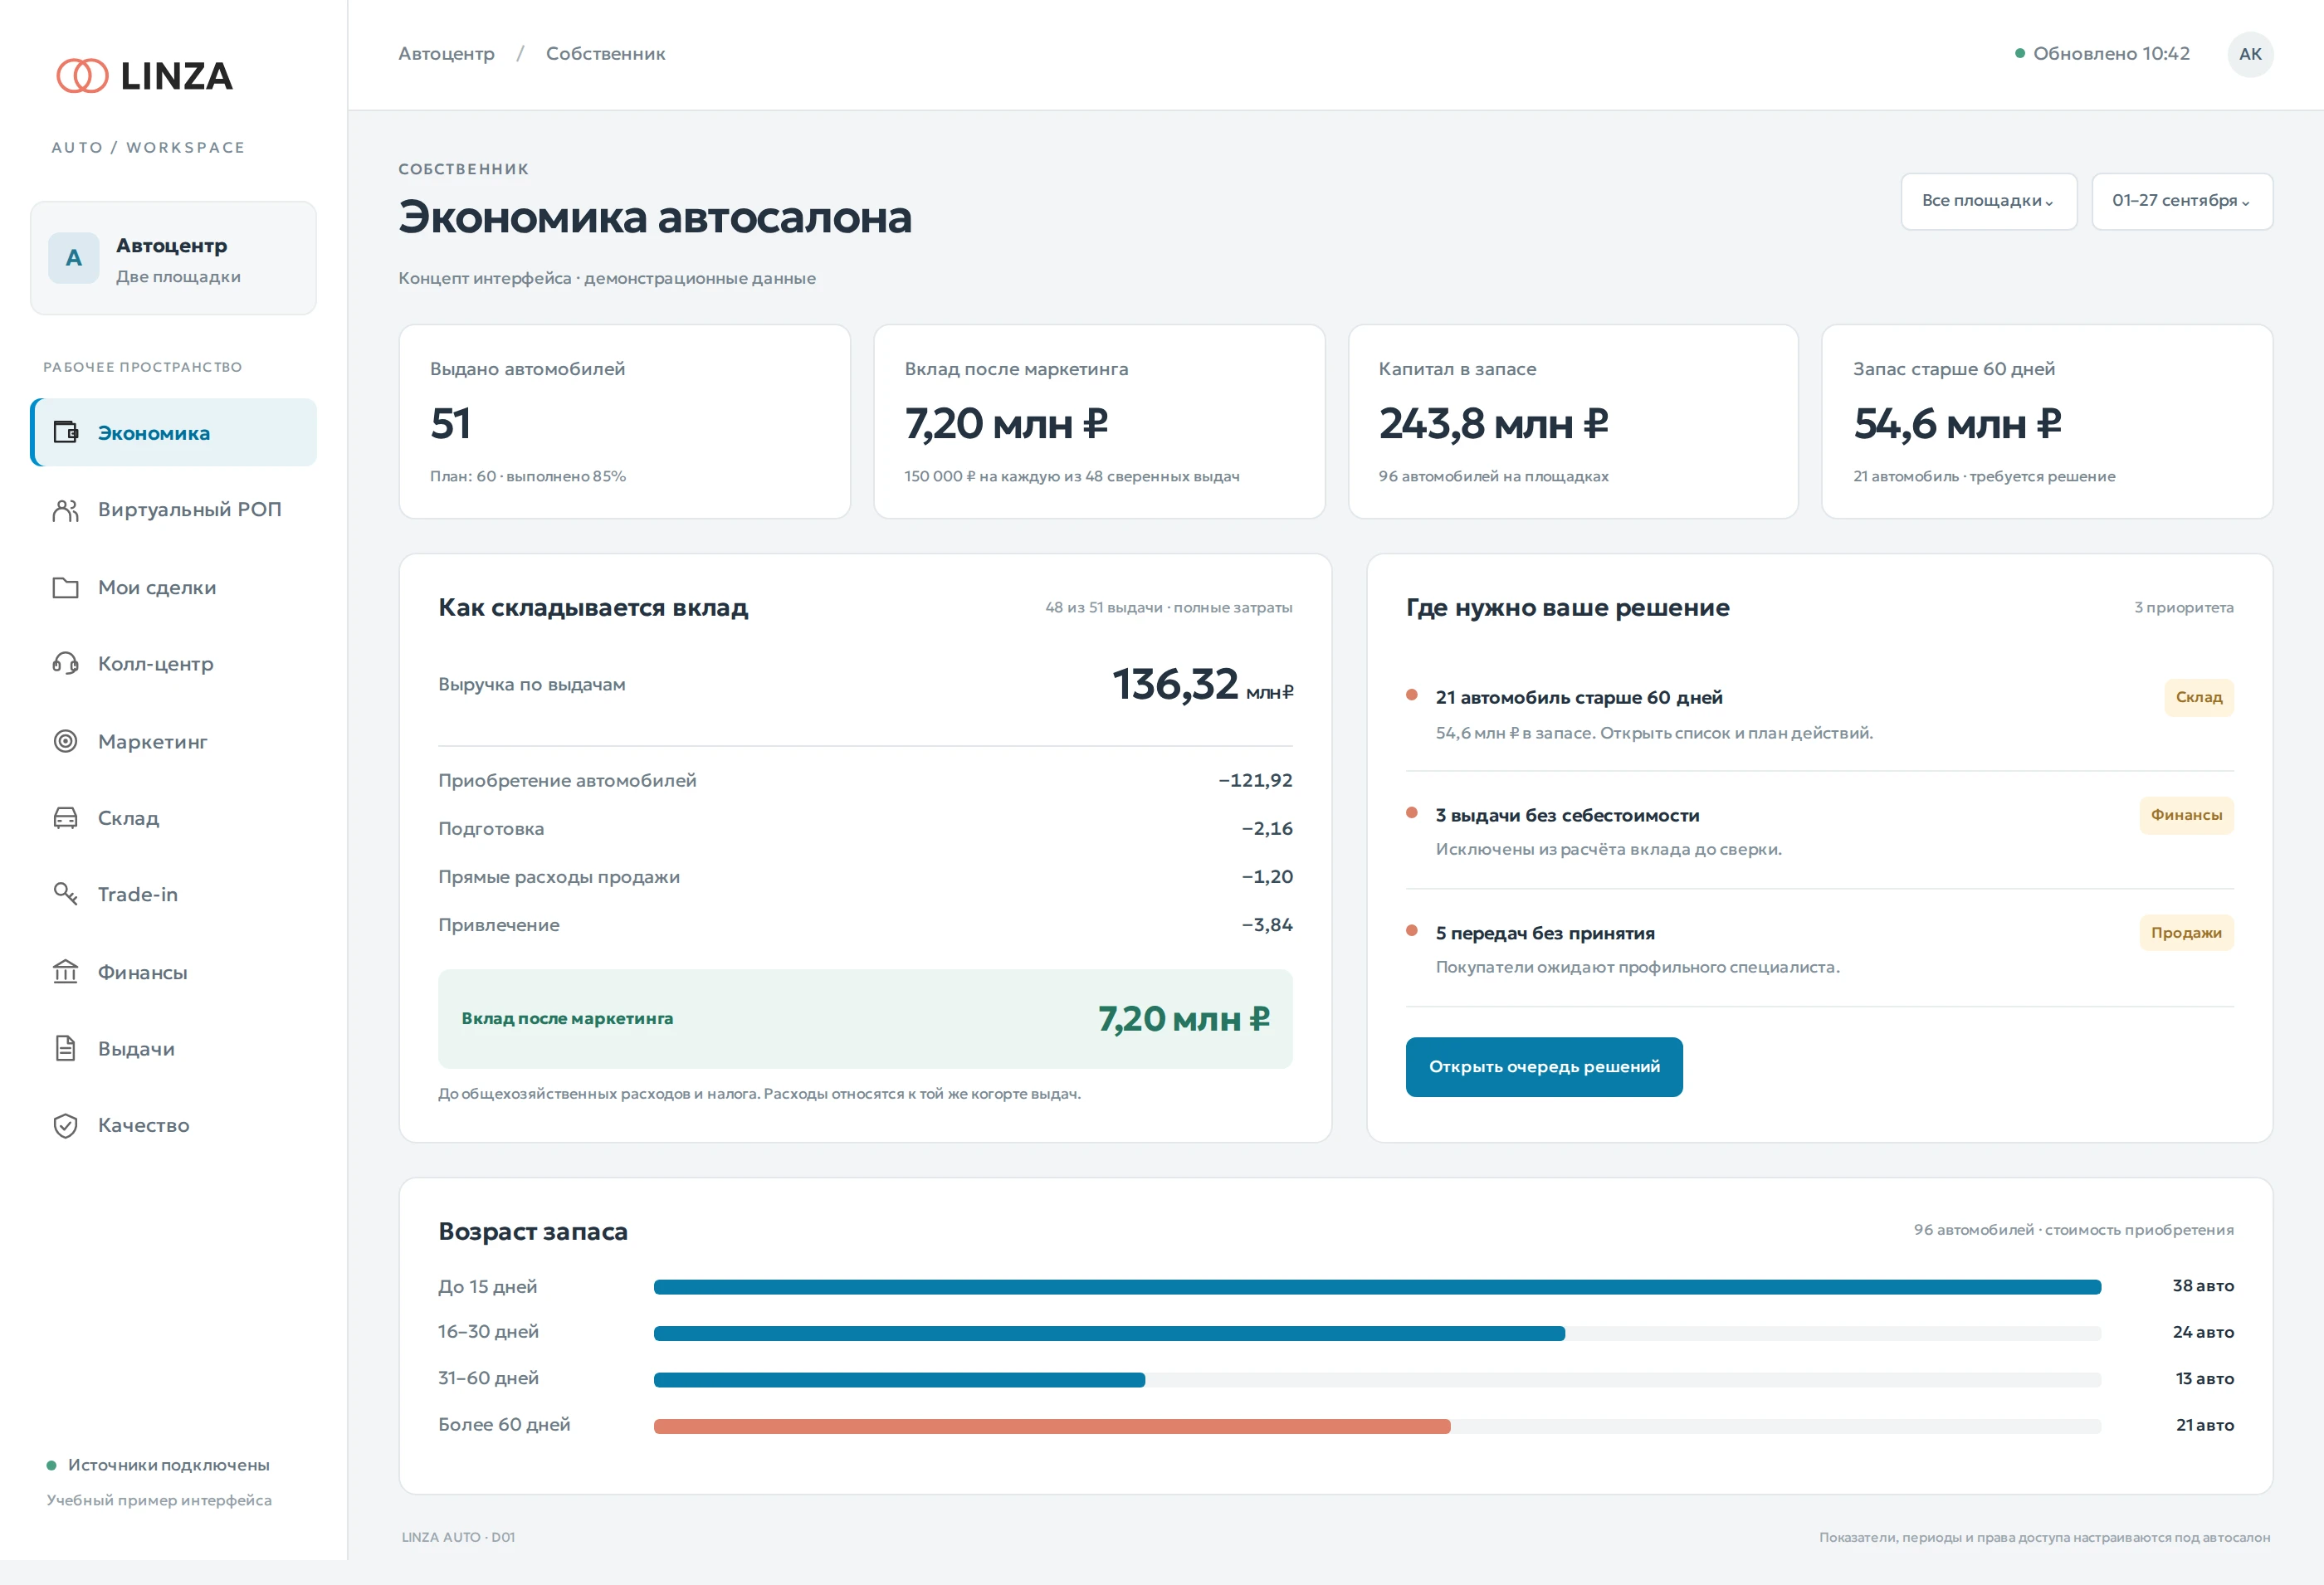Image resolution: width=2324 pixels, height=1585 pixels.
Task: Click the 31–60 дней stock bar
Action: [899, 1380]
